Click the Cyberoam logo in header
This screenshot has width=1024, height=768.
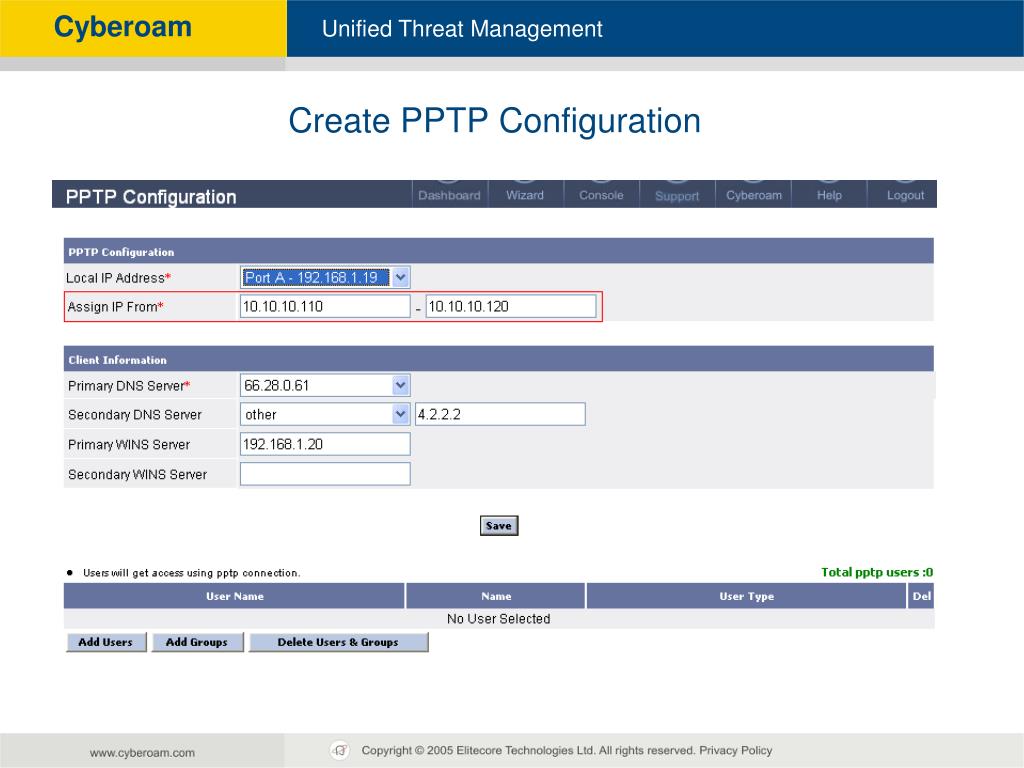click(x=123, y=27)
